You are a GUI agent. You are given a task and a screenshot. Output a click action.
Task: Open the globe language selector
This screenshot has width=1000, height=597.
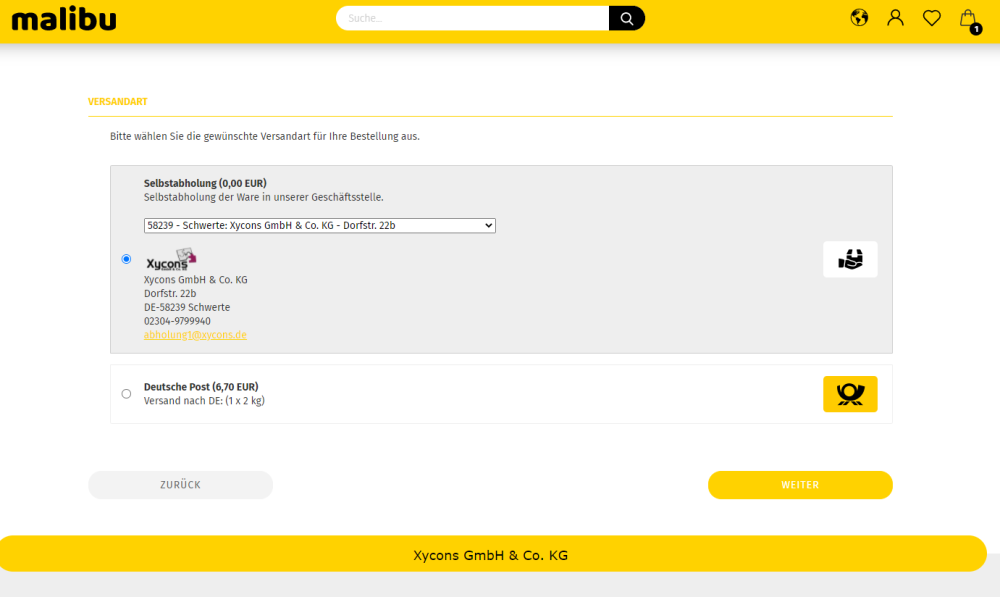point(859,18)
